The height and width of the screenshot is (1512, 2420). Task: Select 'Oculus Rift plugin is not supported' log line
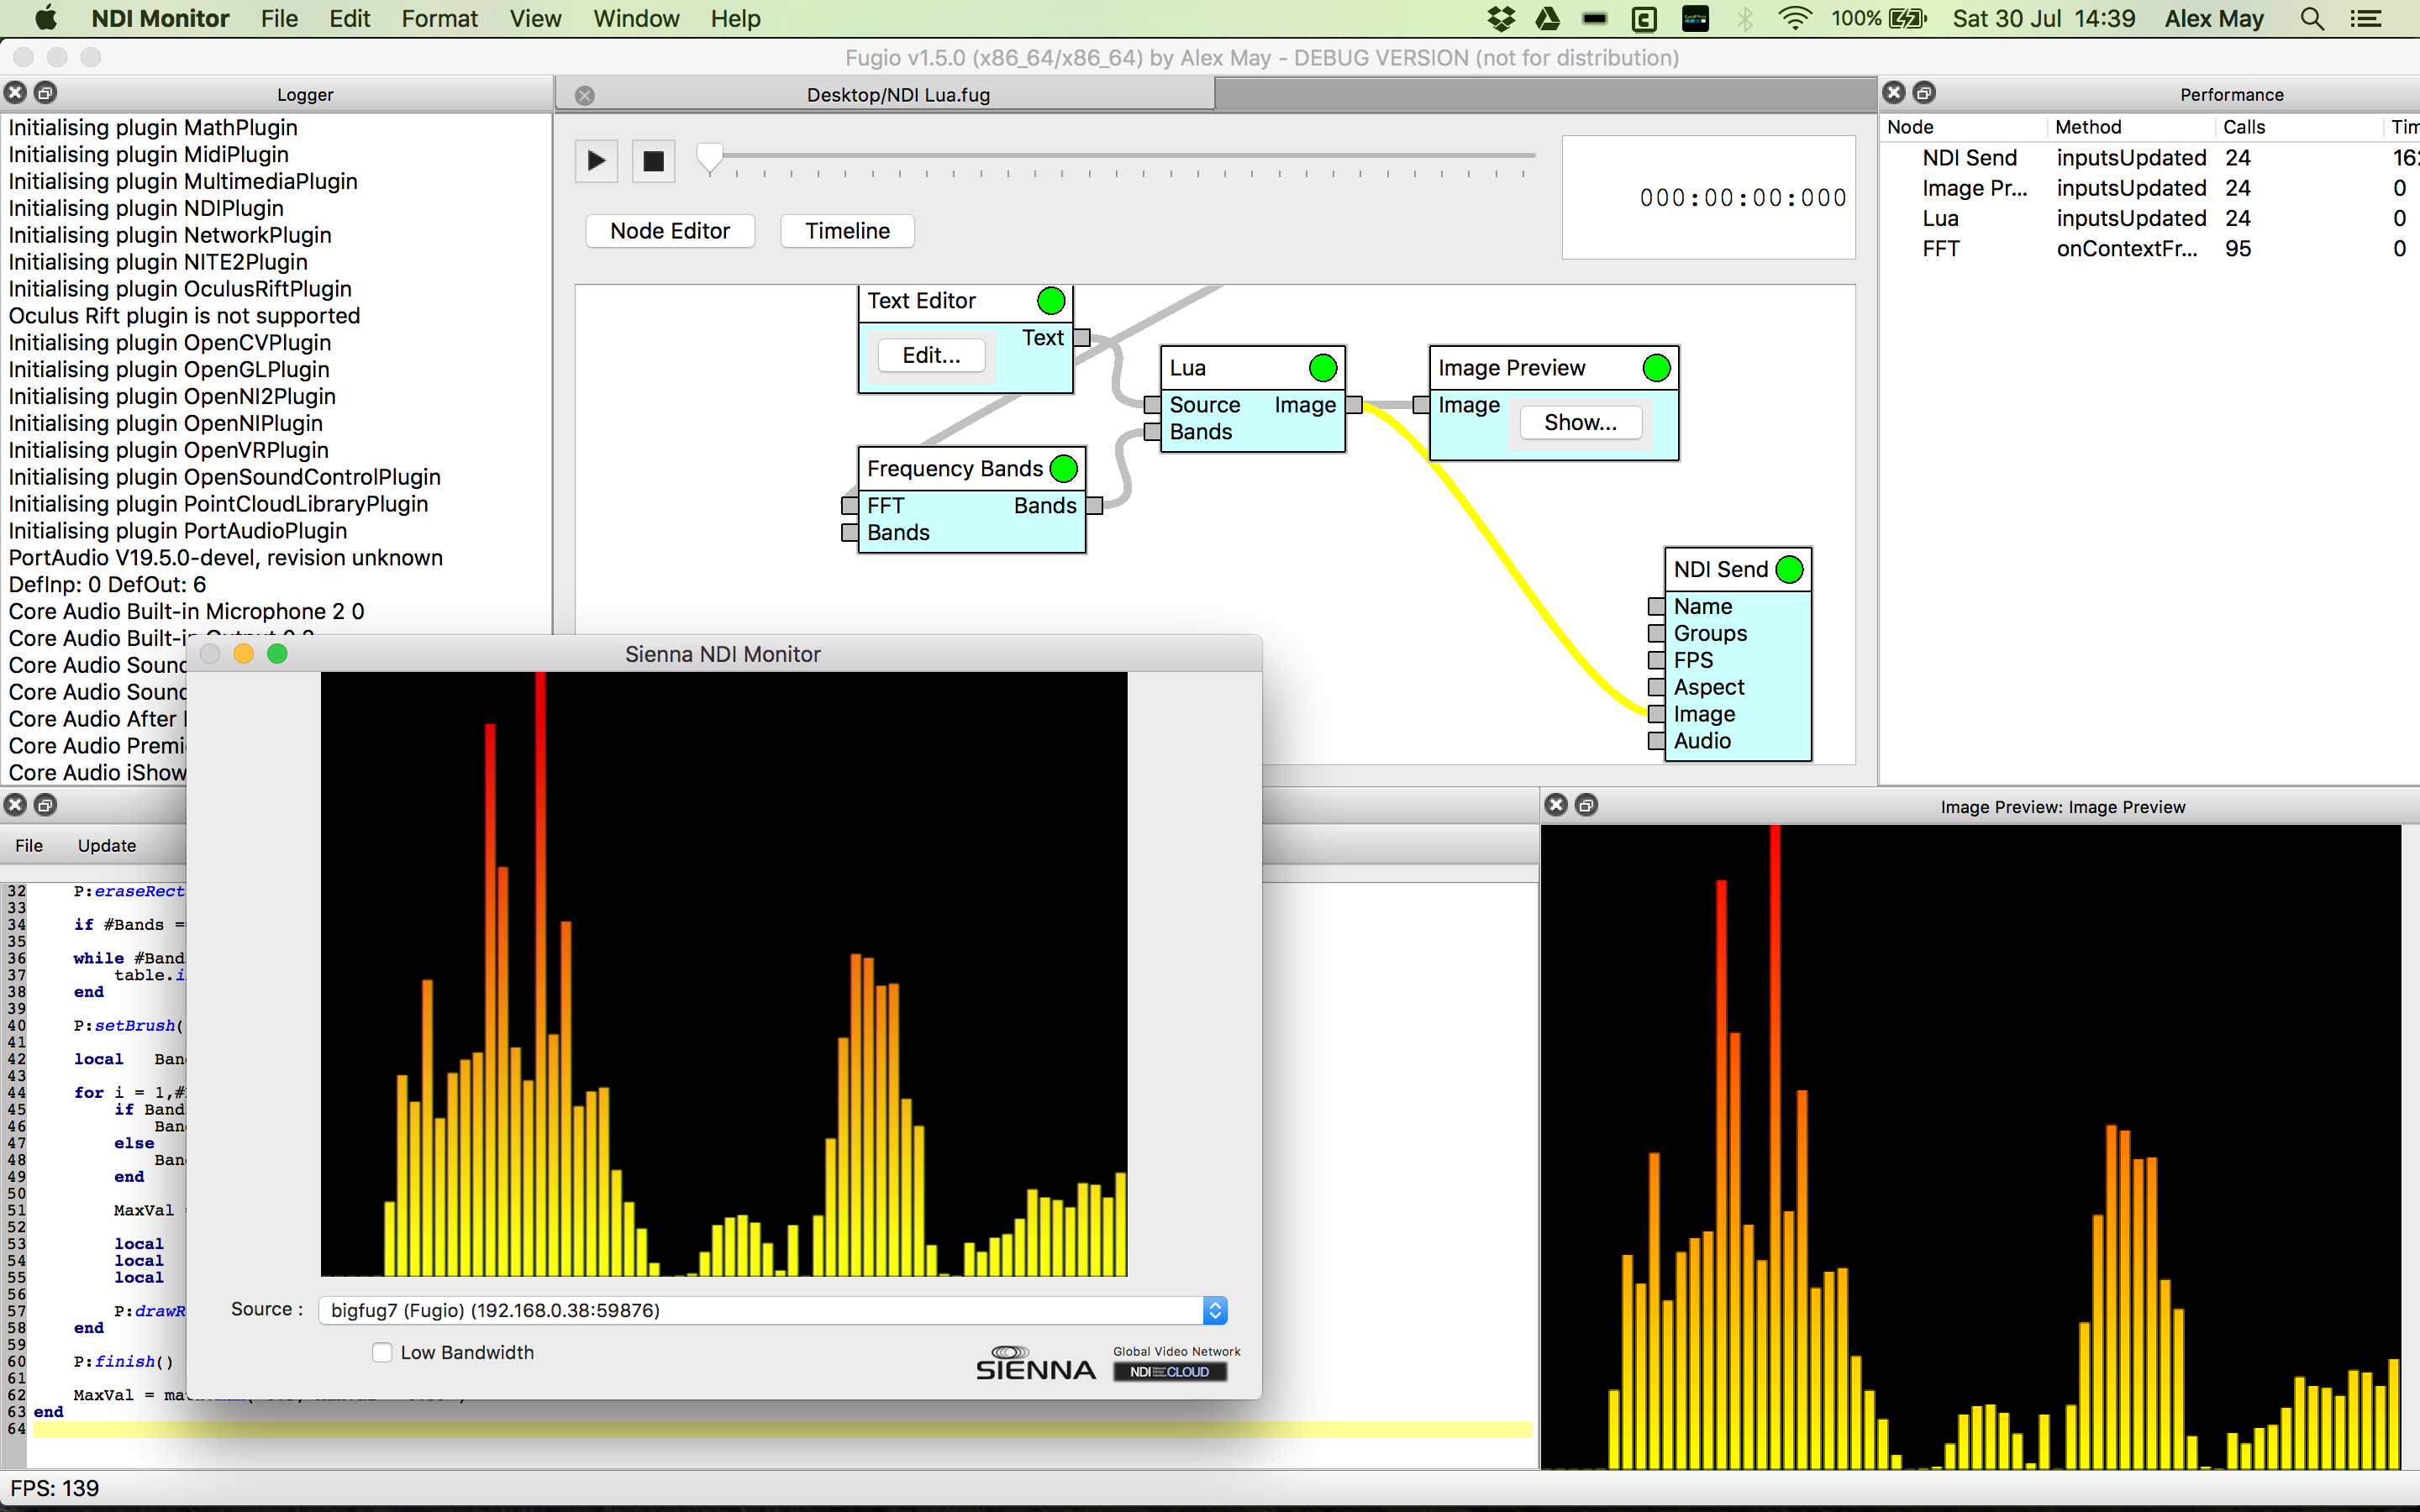tap(184, 316)
